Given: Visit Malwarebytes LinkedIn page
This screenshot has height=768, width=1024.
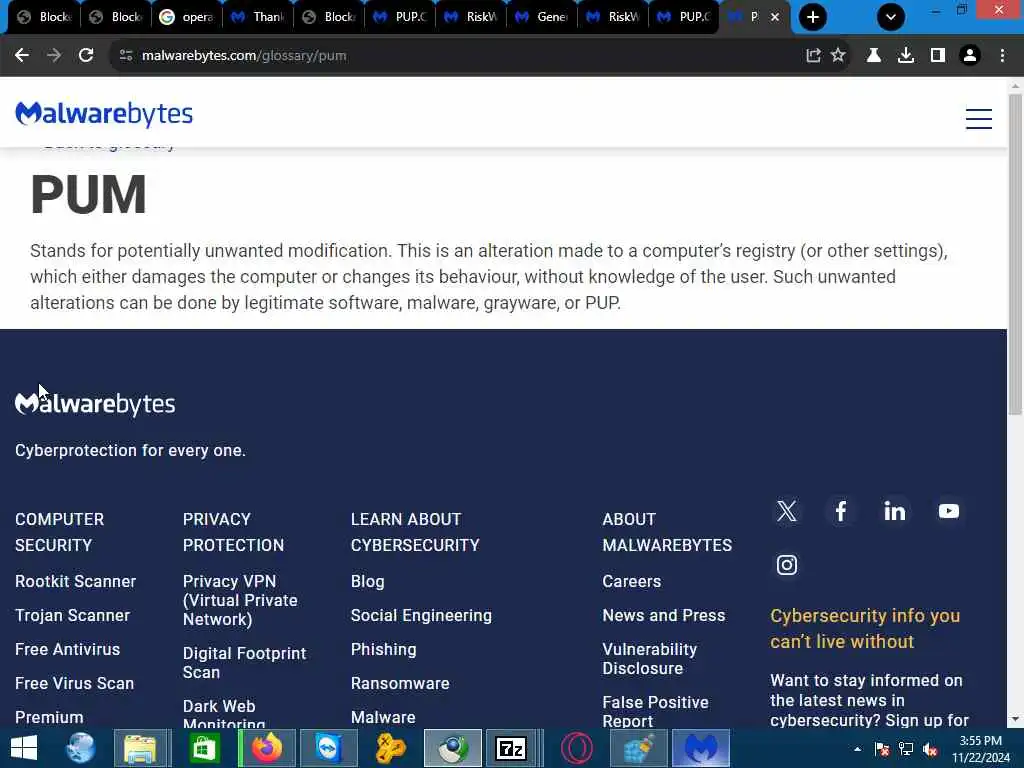Looking at the screenshot, I should coord(895,511).
